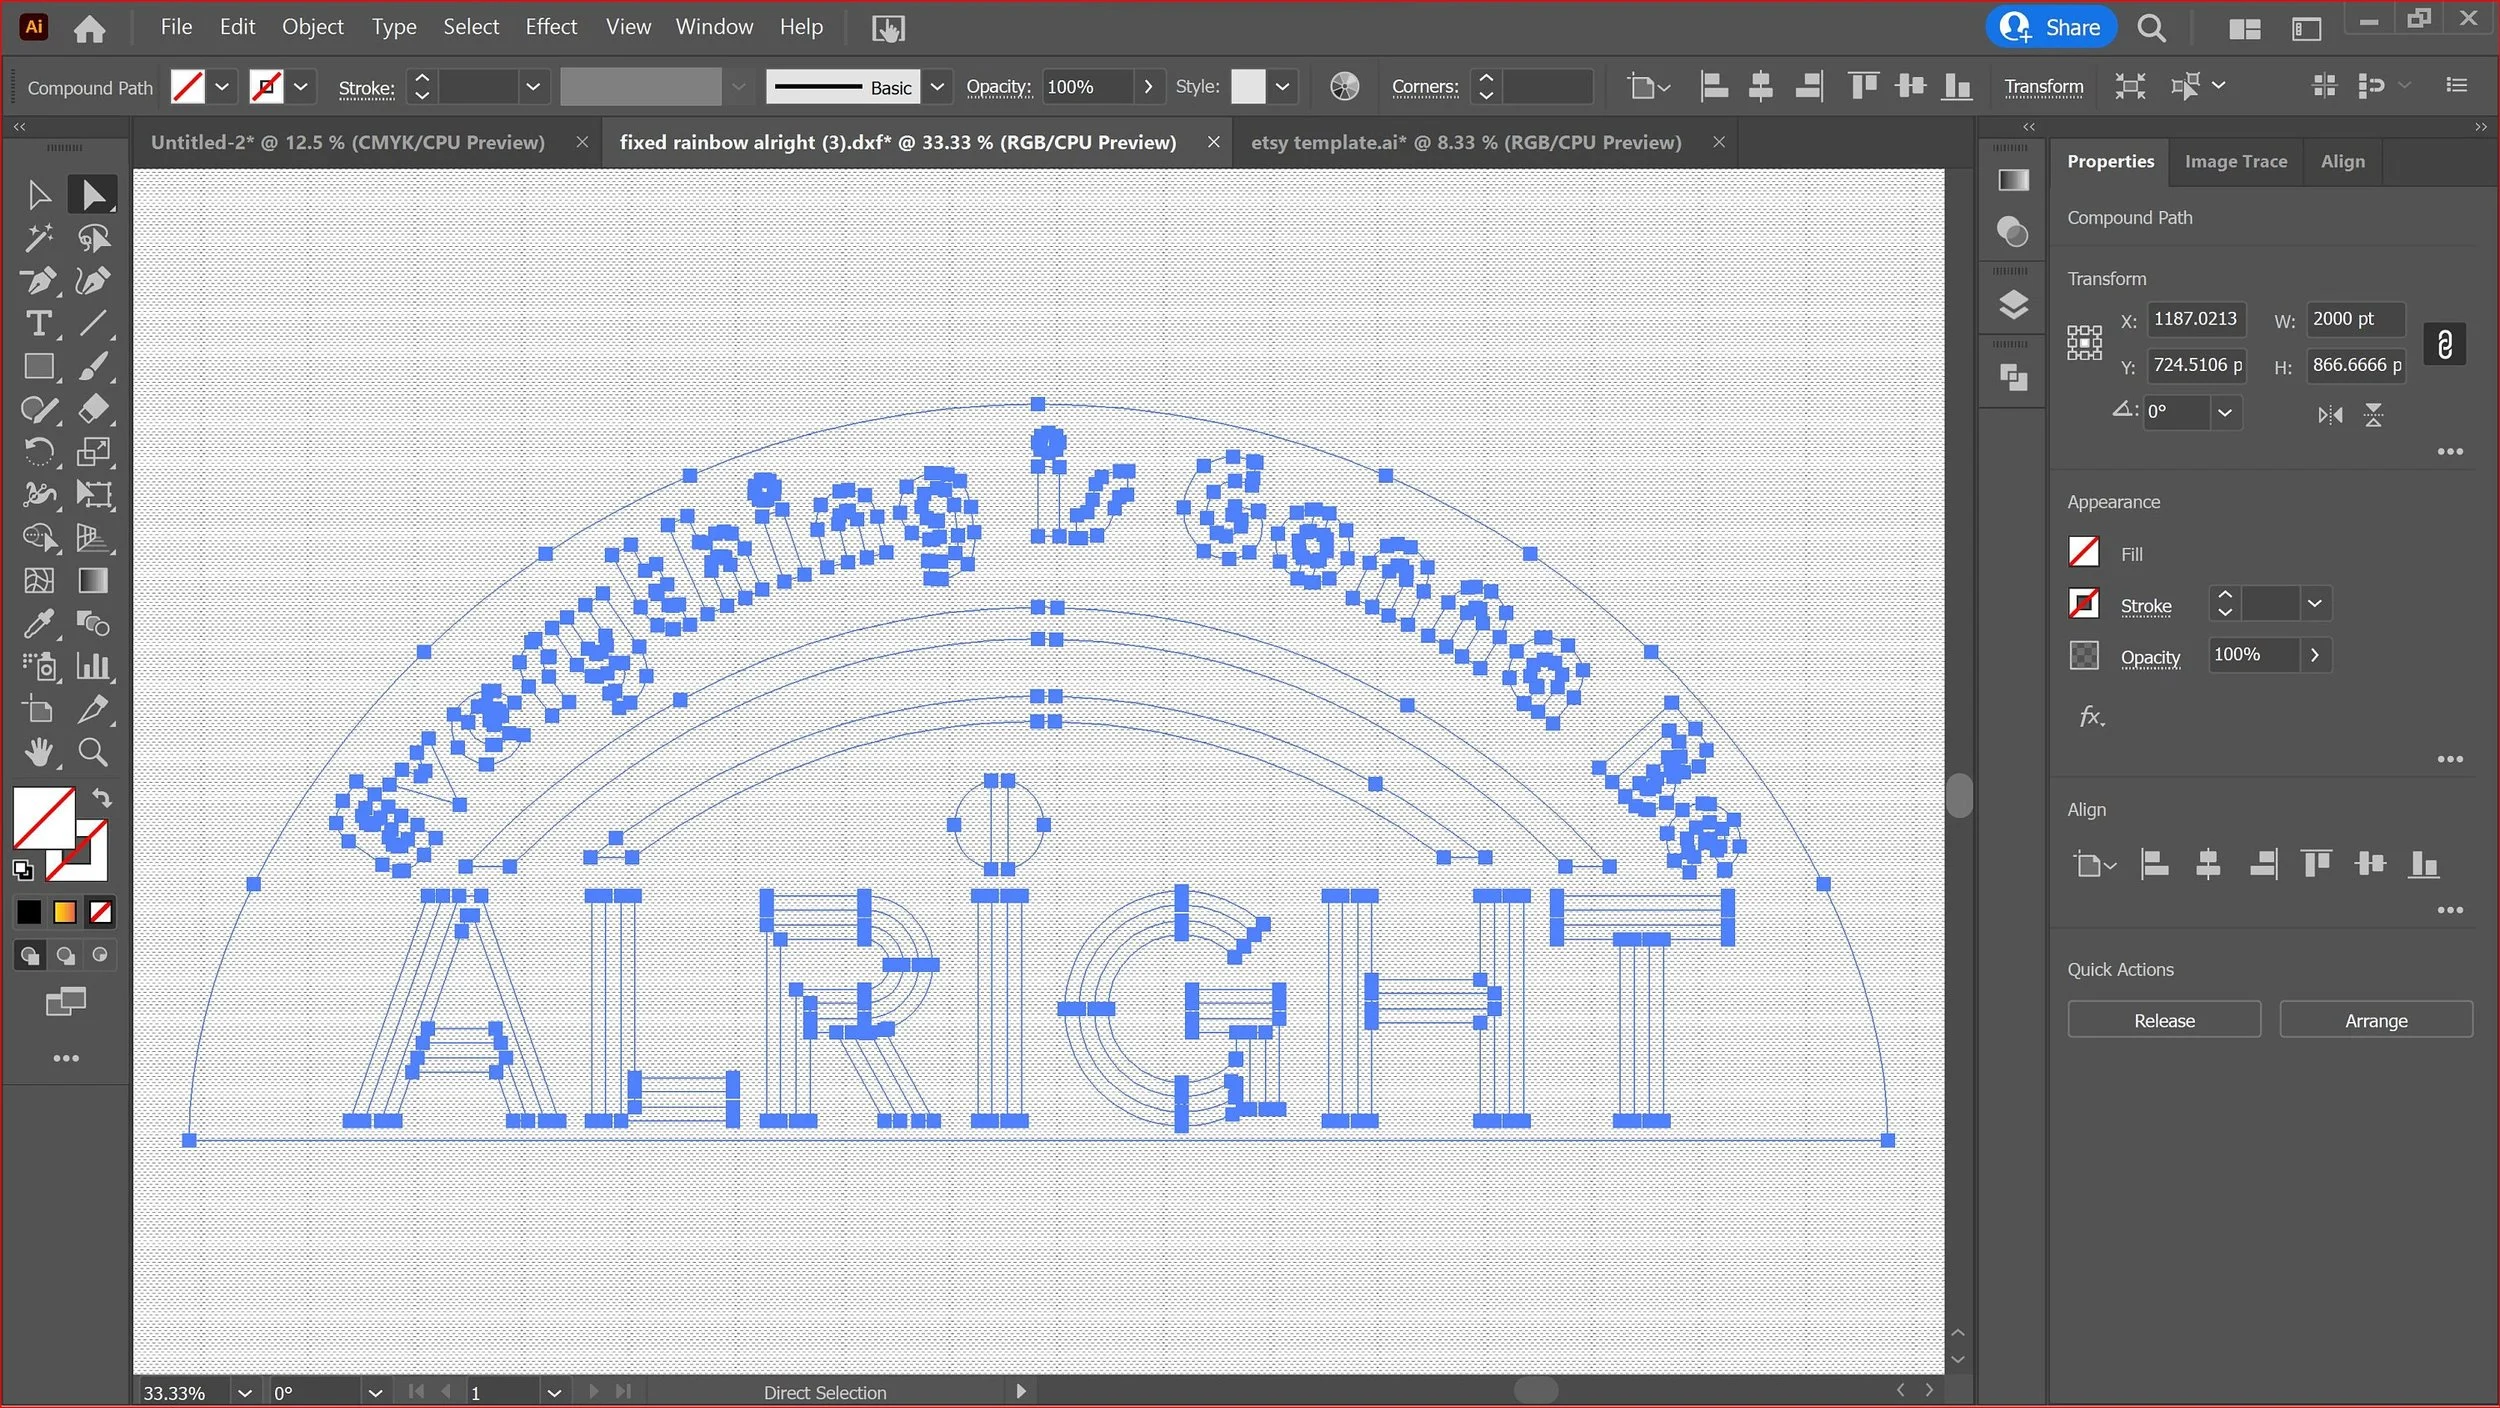The width and height of the screenshot is (2500, 1408).
Task: Select the Magic Wand tool
Action: [x=39, y=238]
